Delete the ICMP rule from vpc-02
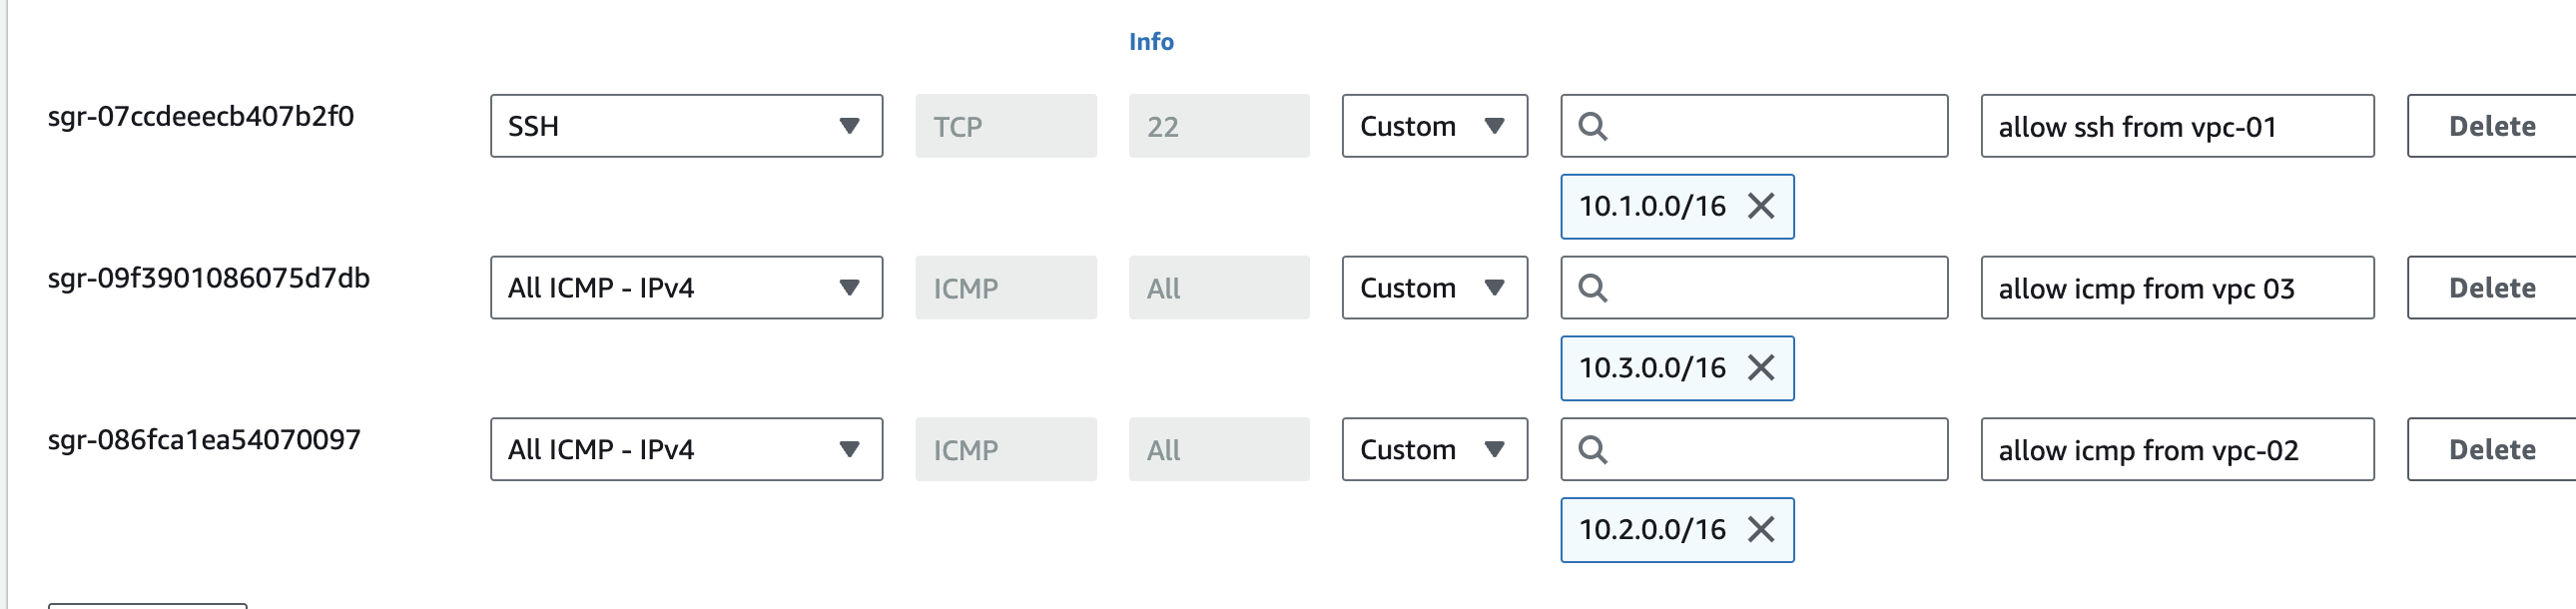 point(2491,450)
